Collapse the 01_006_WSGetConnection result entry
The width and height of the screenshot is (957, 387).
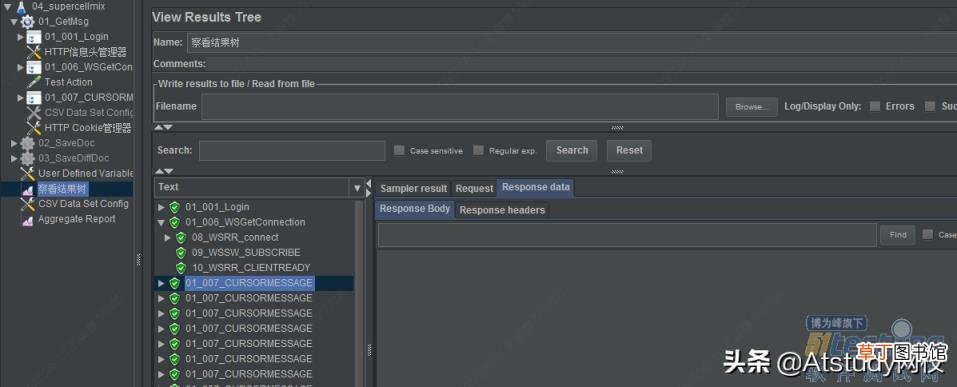click(161, 222)
